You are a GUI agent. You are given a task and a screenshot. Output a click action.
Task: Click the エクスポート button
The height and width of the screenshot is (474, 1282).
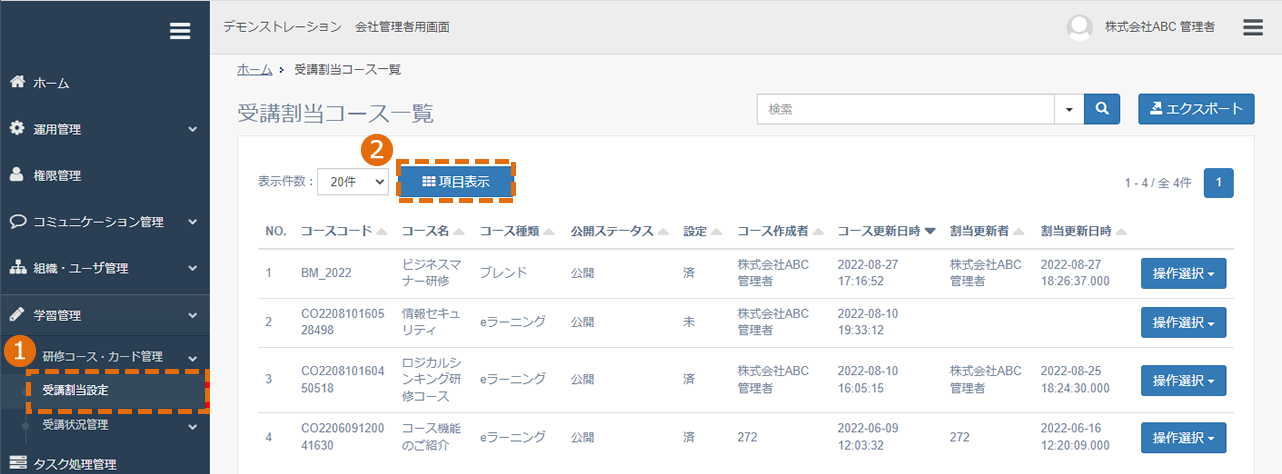1196,109
